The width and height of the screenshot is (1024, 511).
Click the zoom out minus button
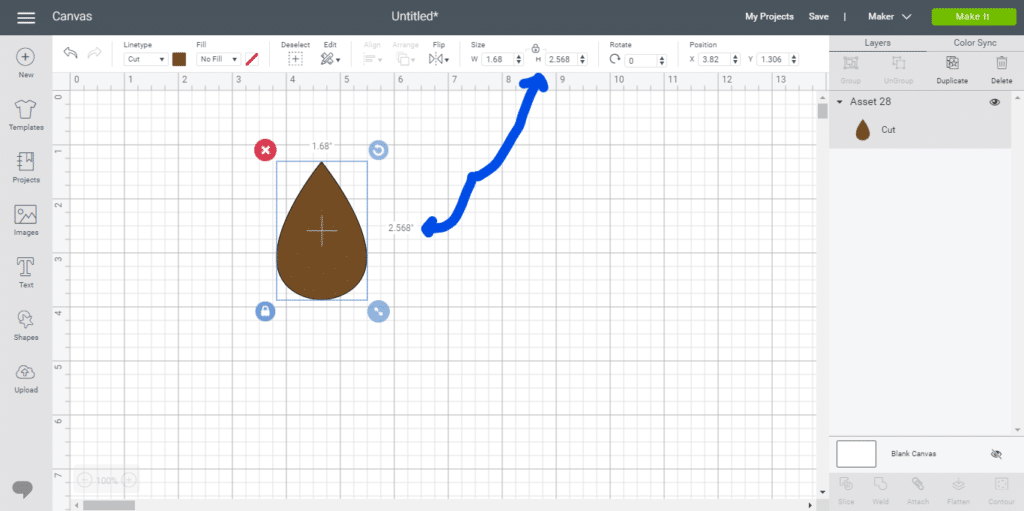(84, 480)
